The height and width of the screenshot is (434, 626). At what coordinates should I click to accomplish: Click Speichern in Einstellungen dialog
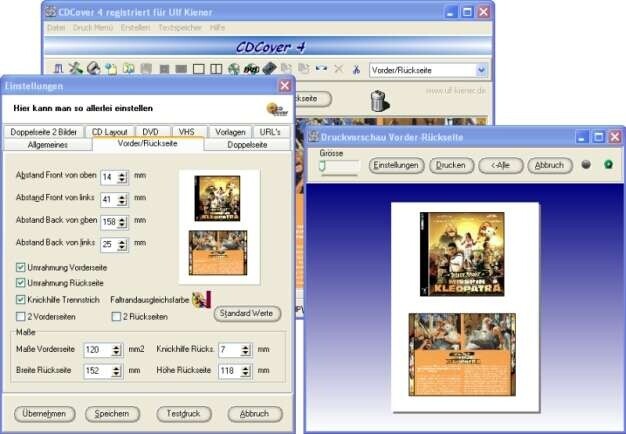[112, 414]
